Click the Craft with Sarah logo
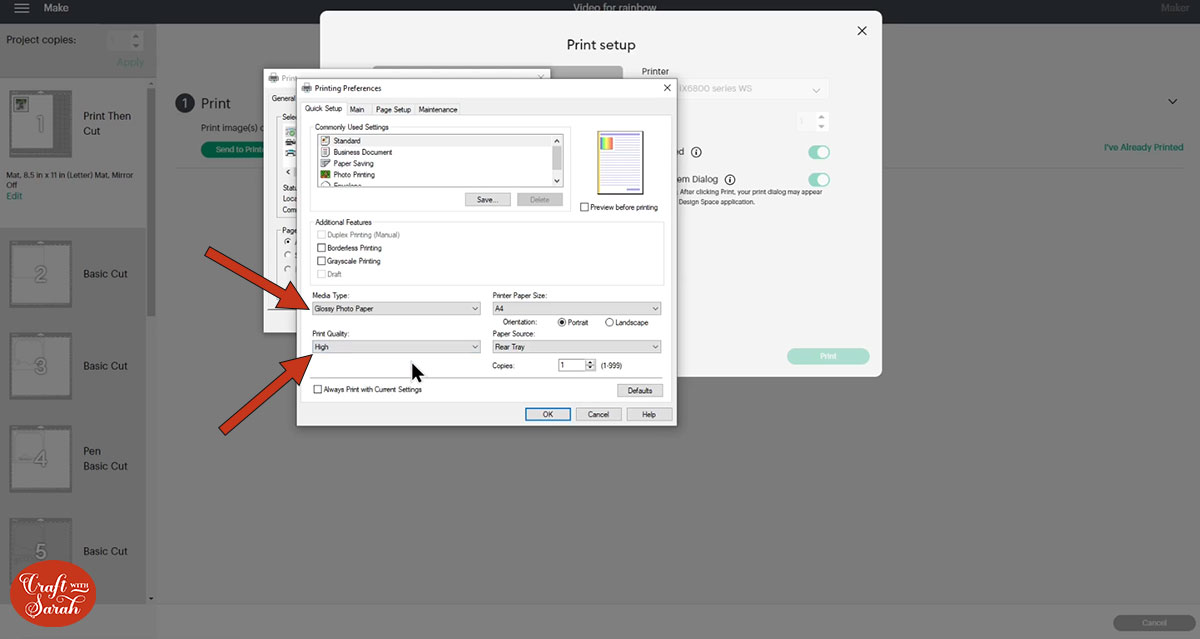 click(x=52, y=592)
